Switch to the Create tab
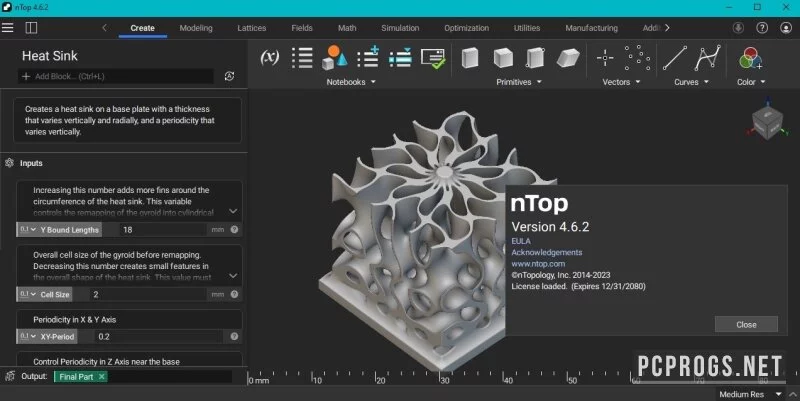This screenshot has height=401, width=800. pyautogui.click(x=142, y=28)
